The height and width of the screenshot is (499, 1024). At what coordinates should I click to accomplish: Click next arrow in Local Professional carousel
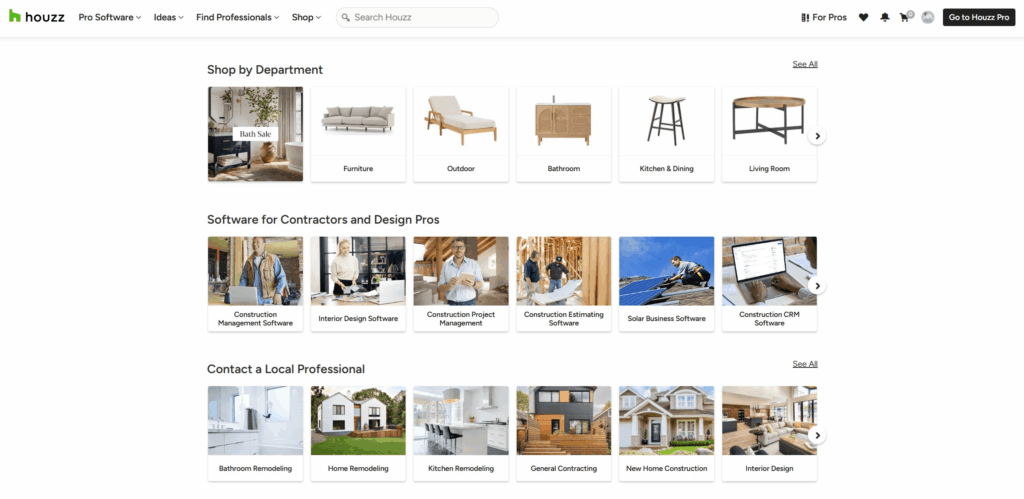tap(817, 435)
